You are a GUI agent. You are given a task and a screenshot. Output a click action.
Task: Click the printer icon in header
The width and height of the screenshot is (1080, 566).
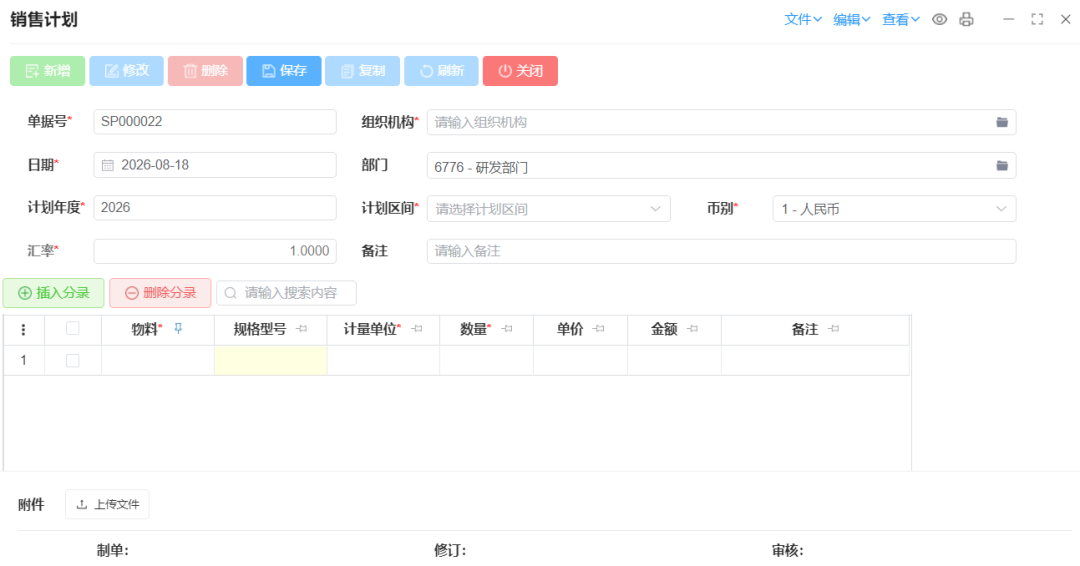pos(966,19)
